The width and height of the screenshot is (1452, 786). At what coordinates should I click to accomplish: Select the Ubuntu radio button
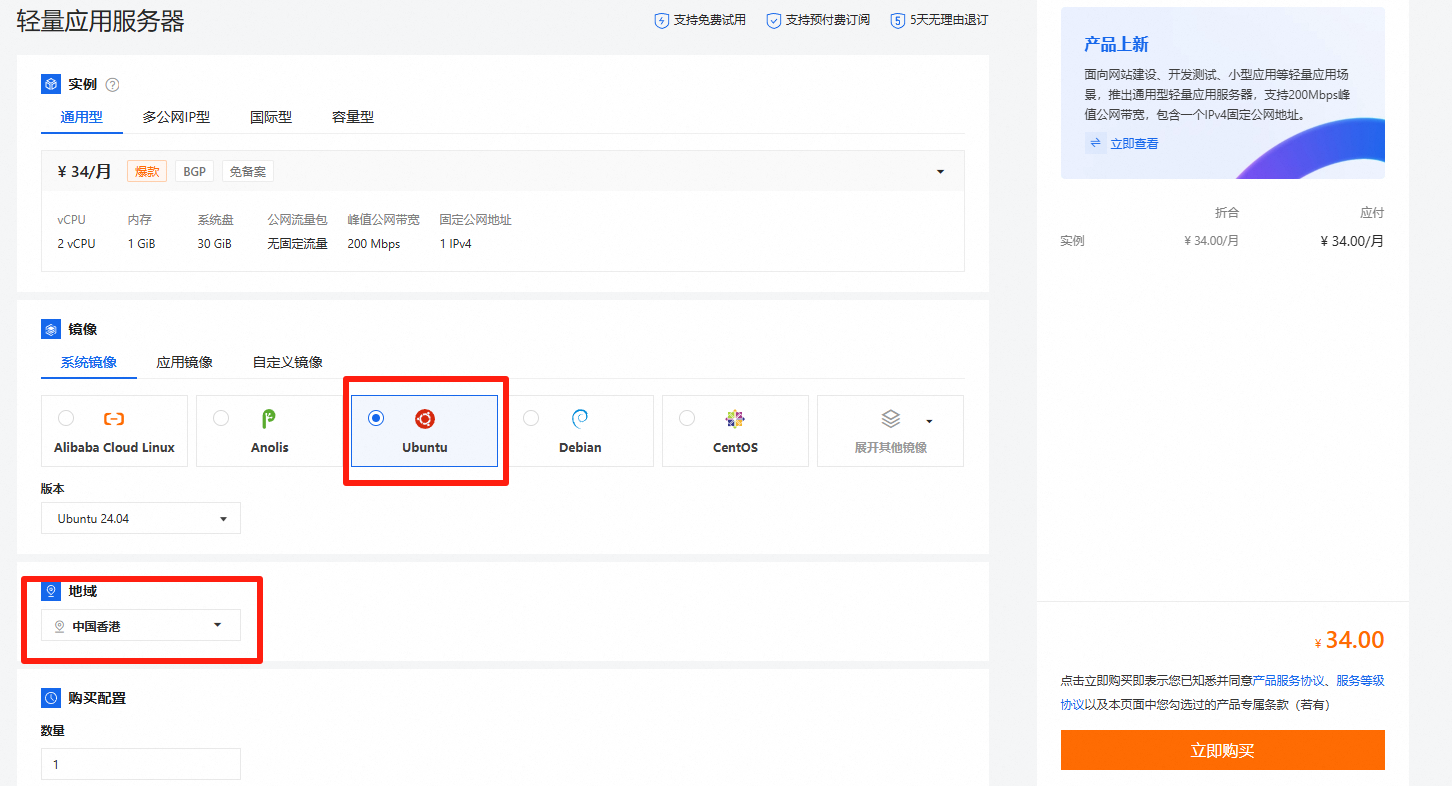(376, 418)
